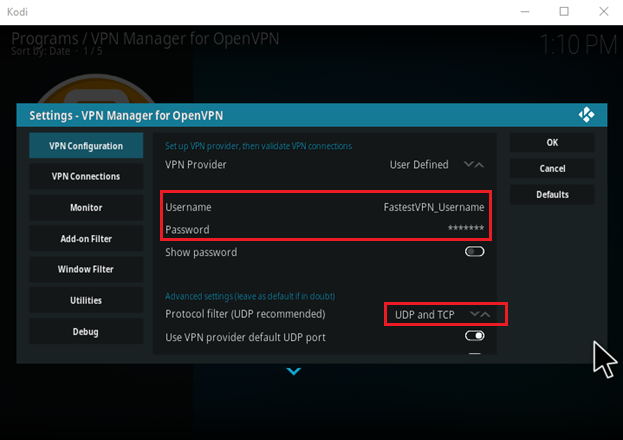Click the Advanced settings heading text
Image resolution: width=623 pixels, height=440 pixels.
point(250,296)
